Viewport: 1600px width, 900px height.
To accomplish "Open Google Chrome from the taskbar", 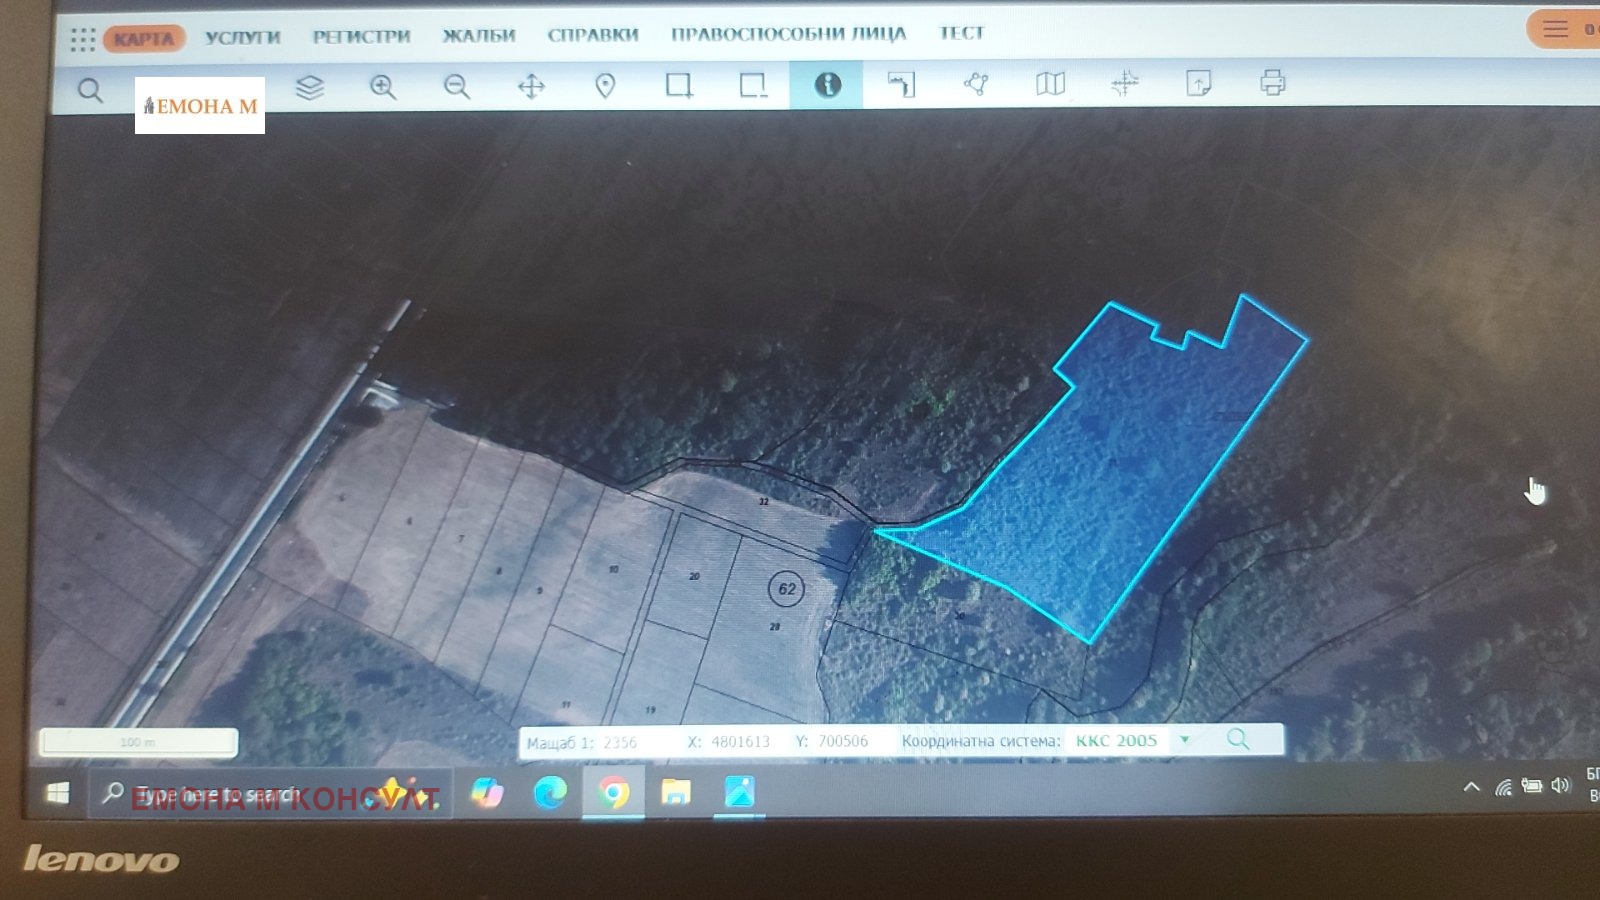I will (614, 793).
